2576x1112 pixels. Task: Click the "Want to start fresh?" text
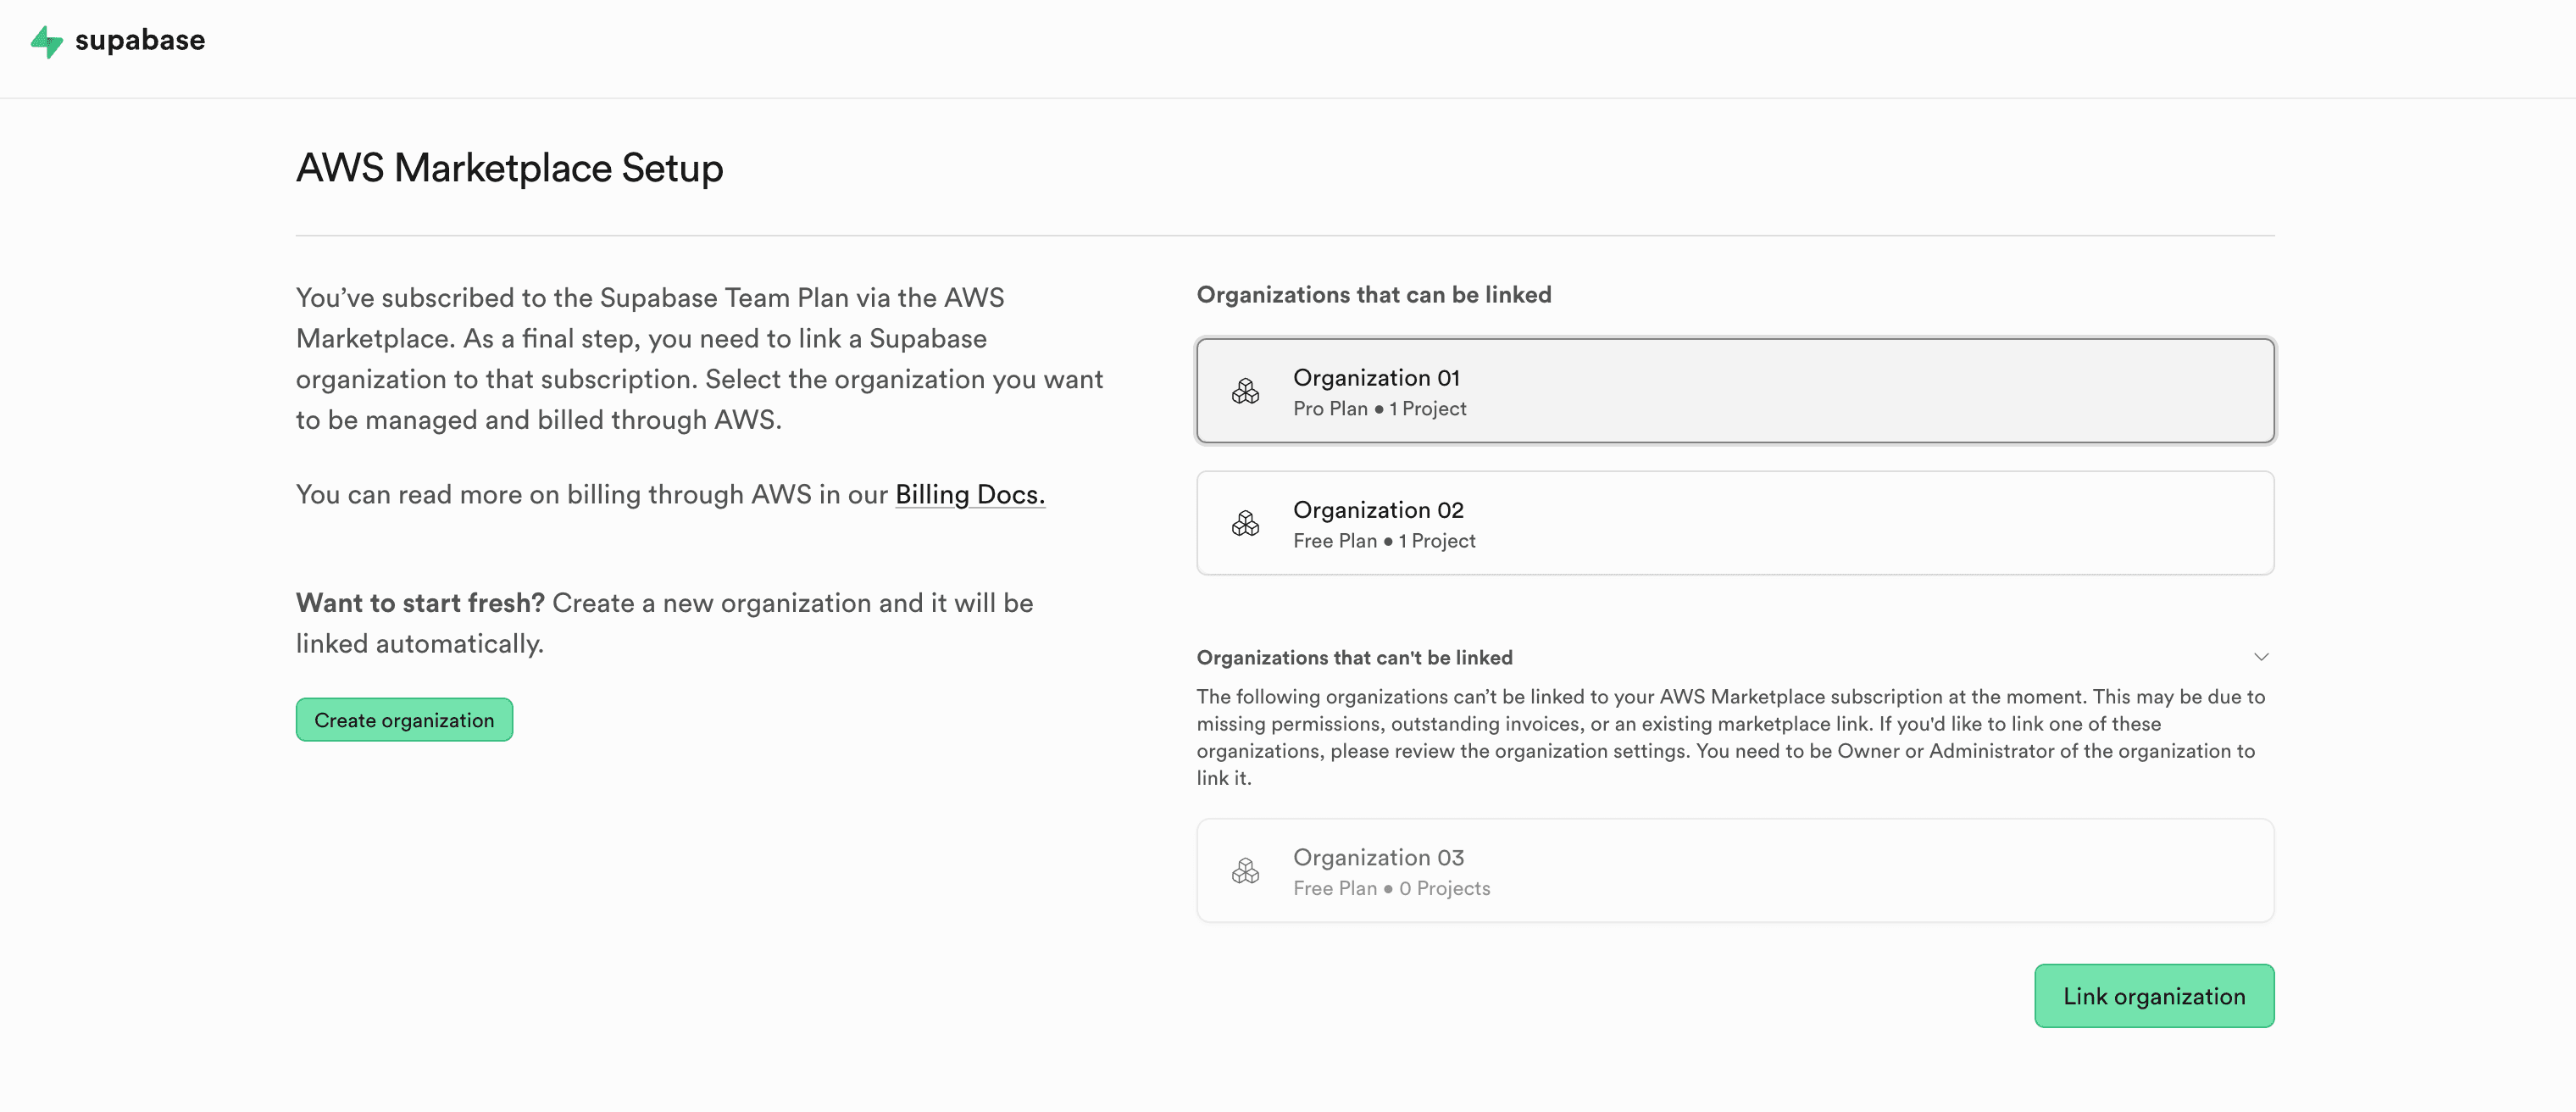click(x=420, y=603)
